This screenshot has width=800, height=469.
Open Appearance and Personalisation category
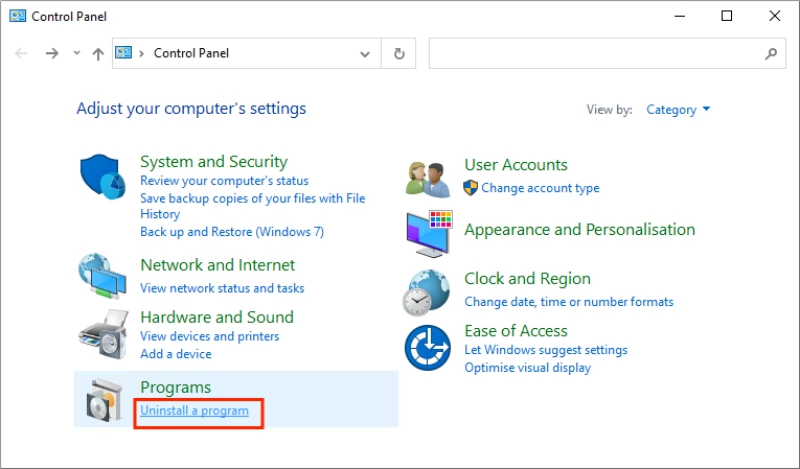[580, 230]
